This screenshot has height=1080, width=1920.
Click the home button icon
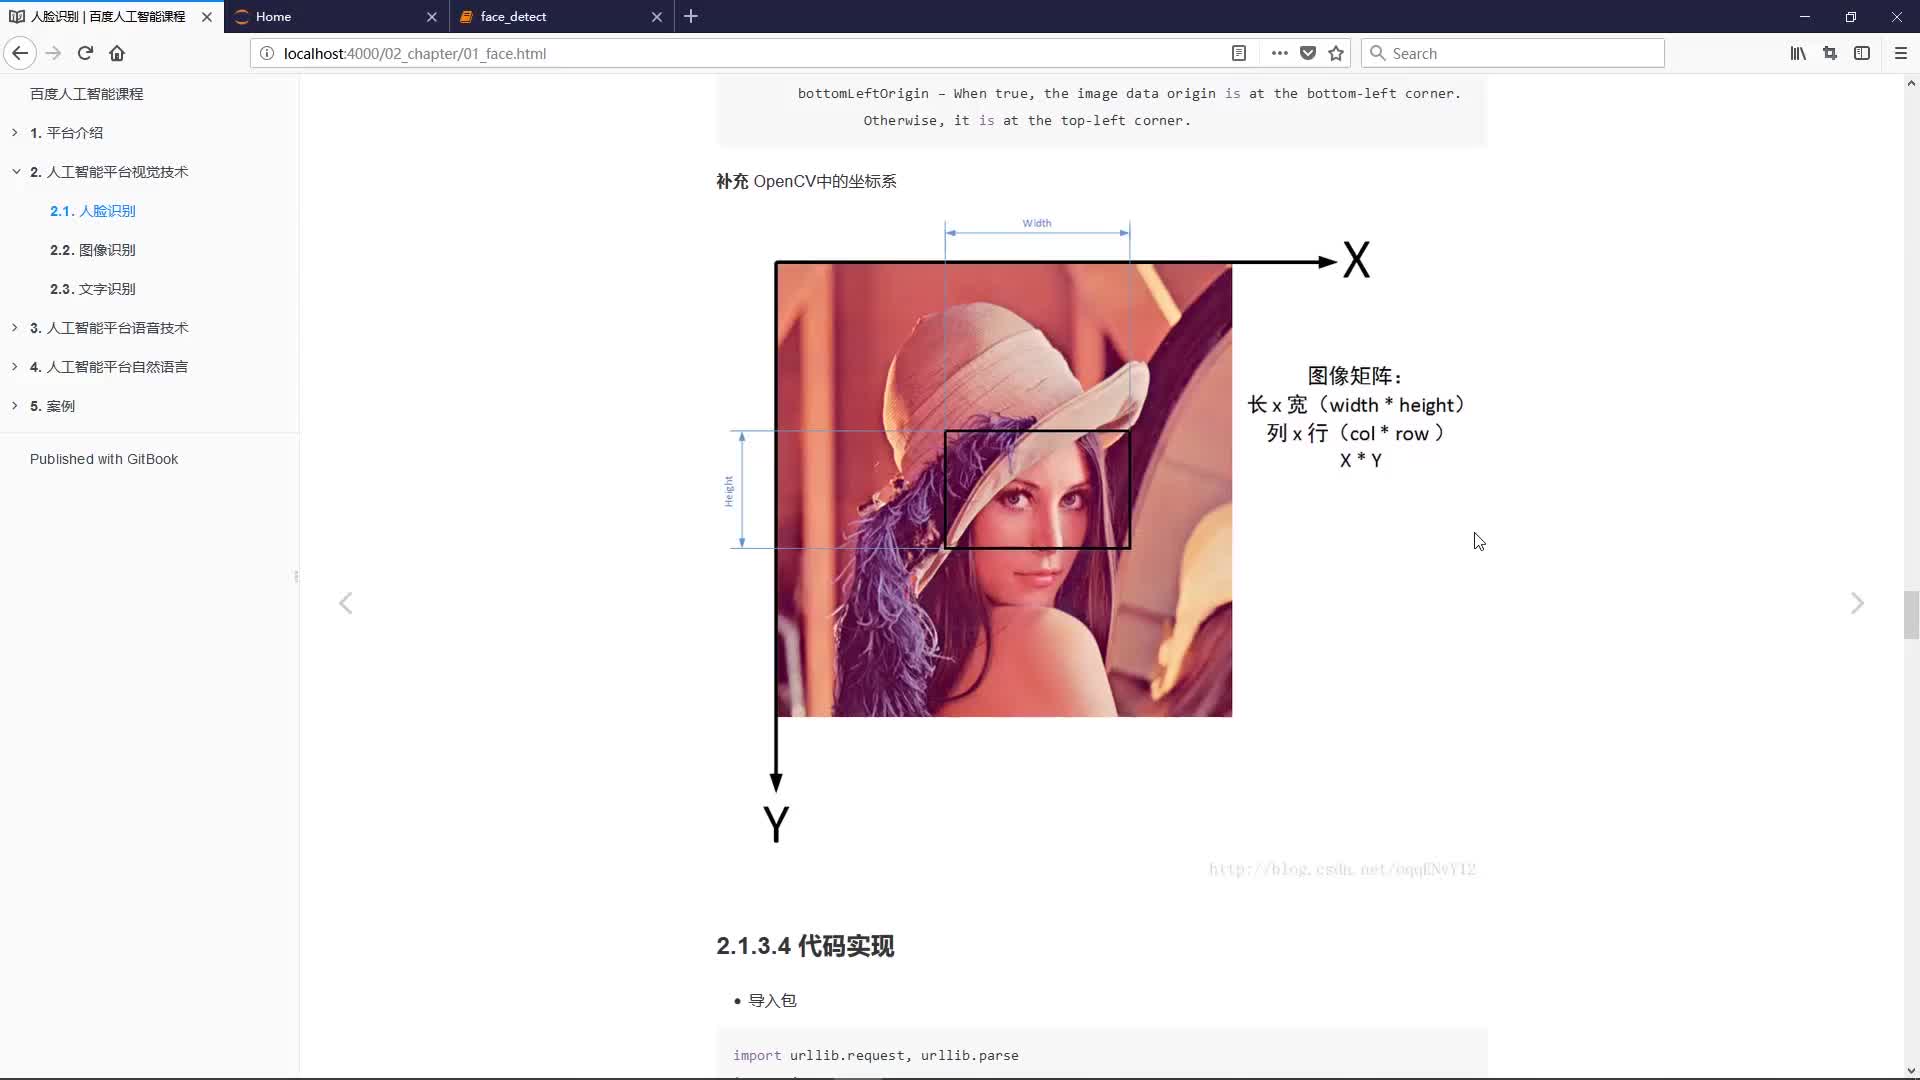(x=117, y=53)
